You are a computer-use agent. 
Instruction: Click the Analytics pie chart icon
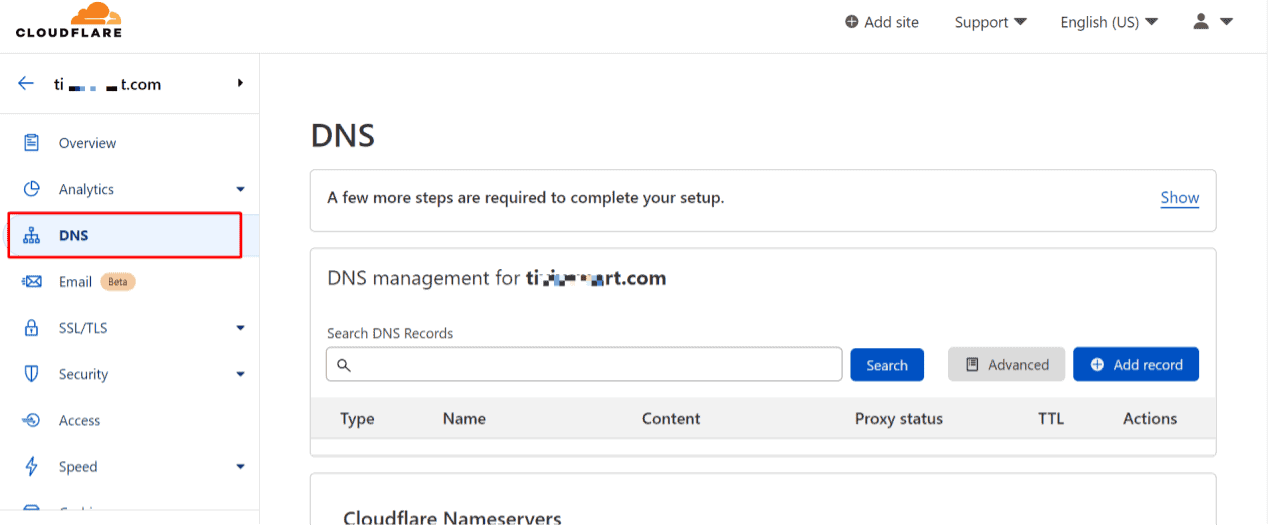point(32,189)
